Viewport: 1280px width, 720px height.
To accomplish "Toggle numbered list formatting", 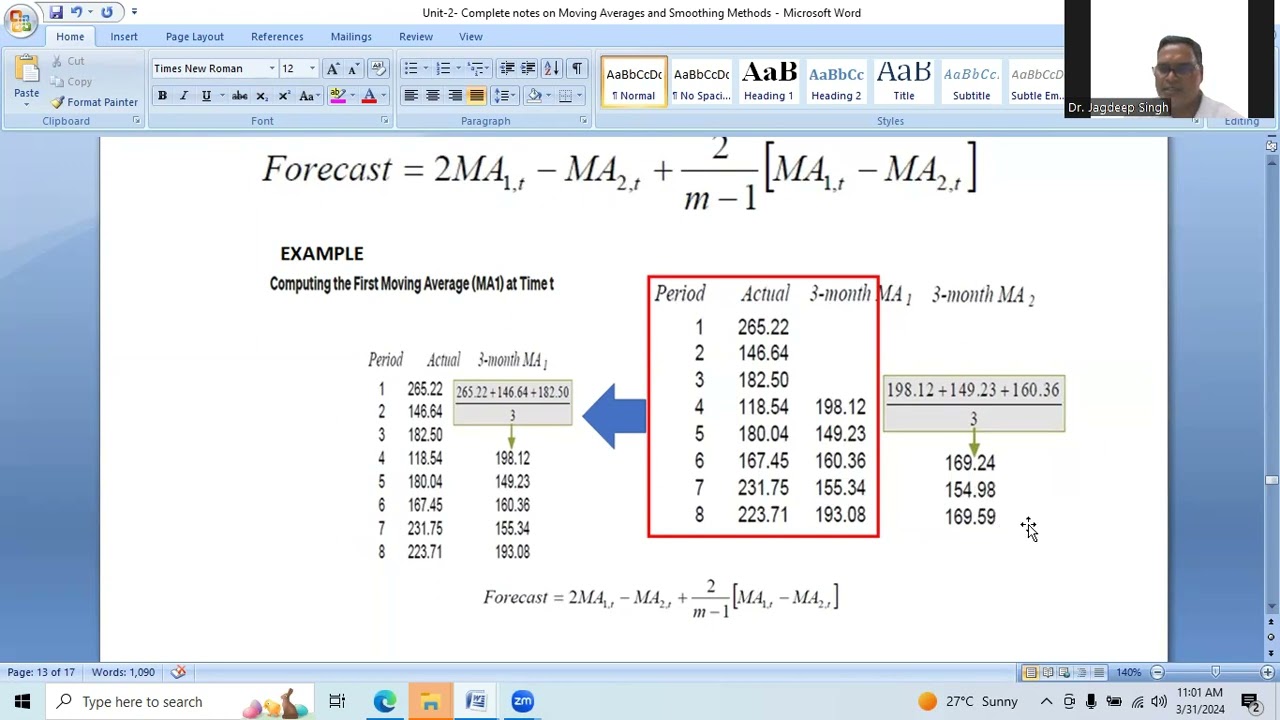I will point(442,68).
